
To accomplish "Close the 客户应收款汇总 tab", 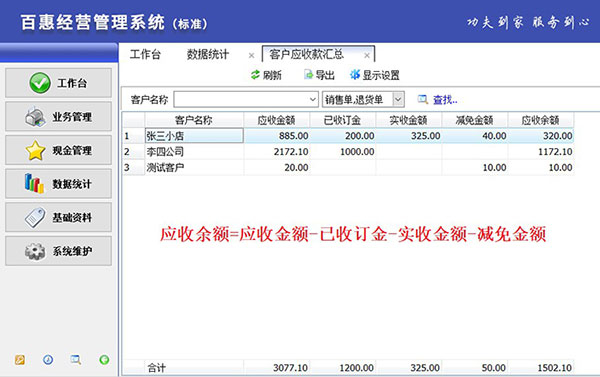I will pyautogui.click(x=367, y=55).
